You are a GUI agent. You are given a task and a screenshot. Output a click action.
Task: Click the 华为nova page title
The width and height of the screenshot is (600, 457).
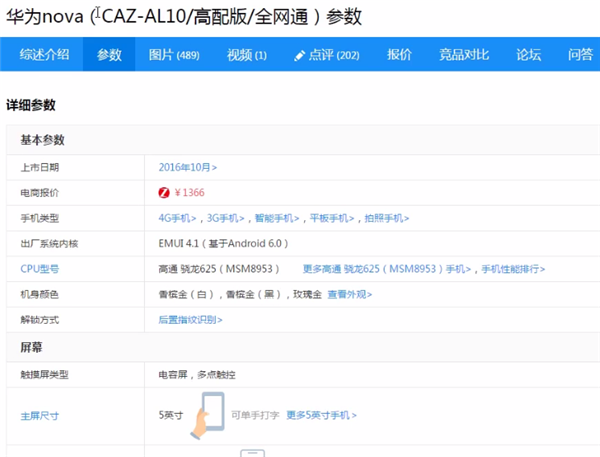184,16
